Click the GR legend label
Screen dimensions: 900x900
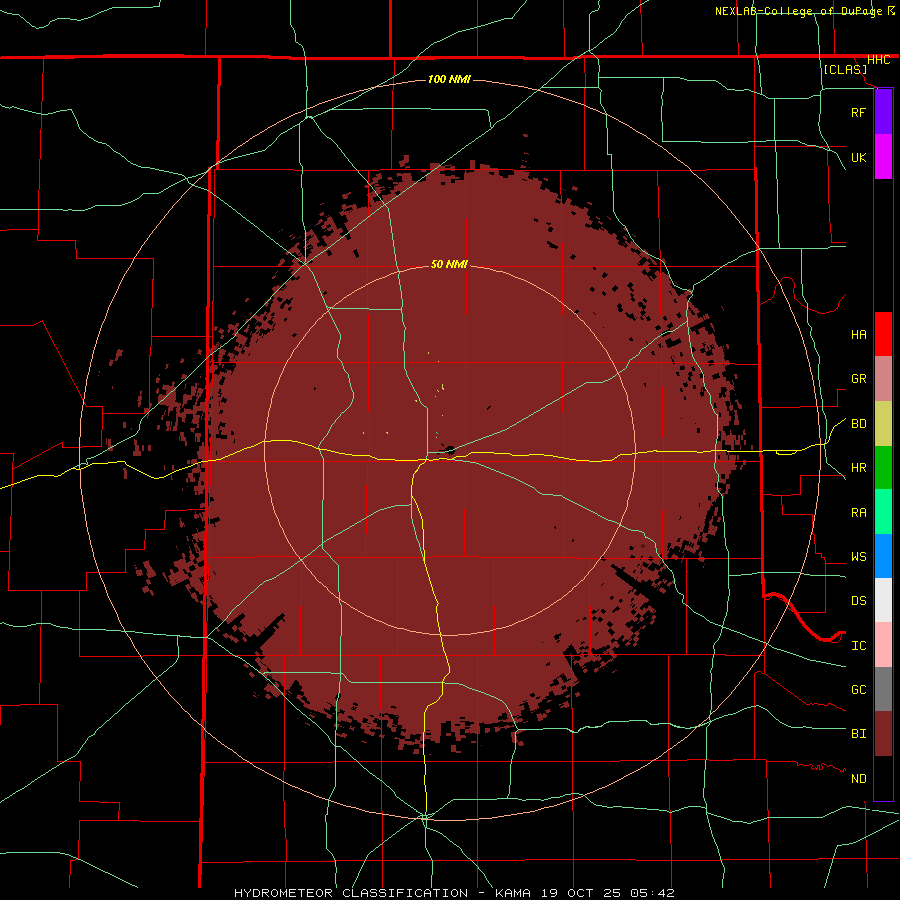(x=858, y=379)
